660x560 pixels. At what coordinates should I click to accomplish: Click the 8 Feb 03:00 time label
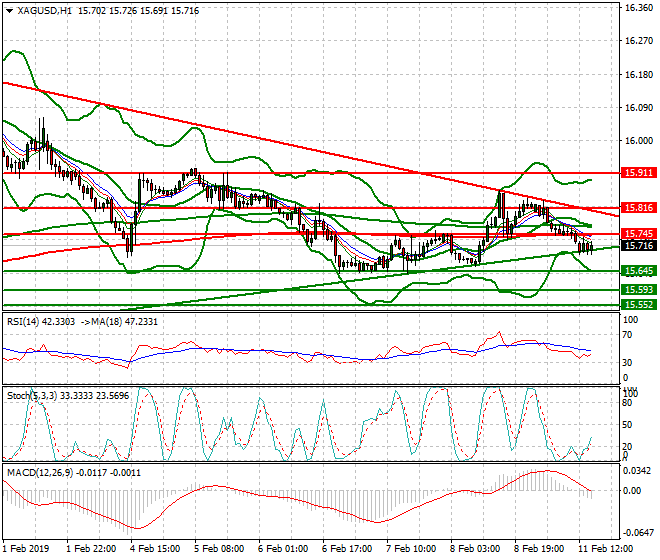(x=475, y=549)
